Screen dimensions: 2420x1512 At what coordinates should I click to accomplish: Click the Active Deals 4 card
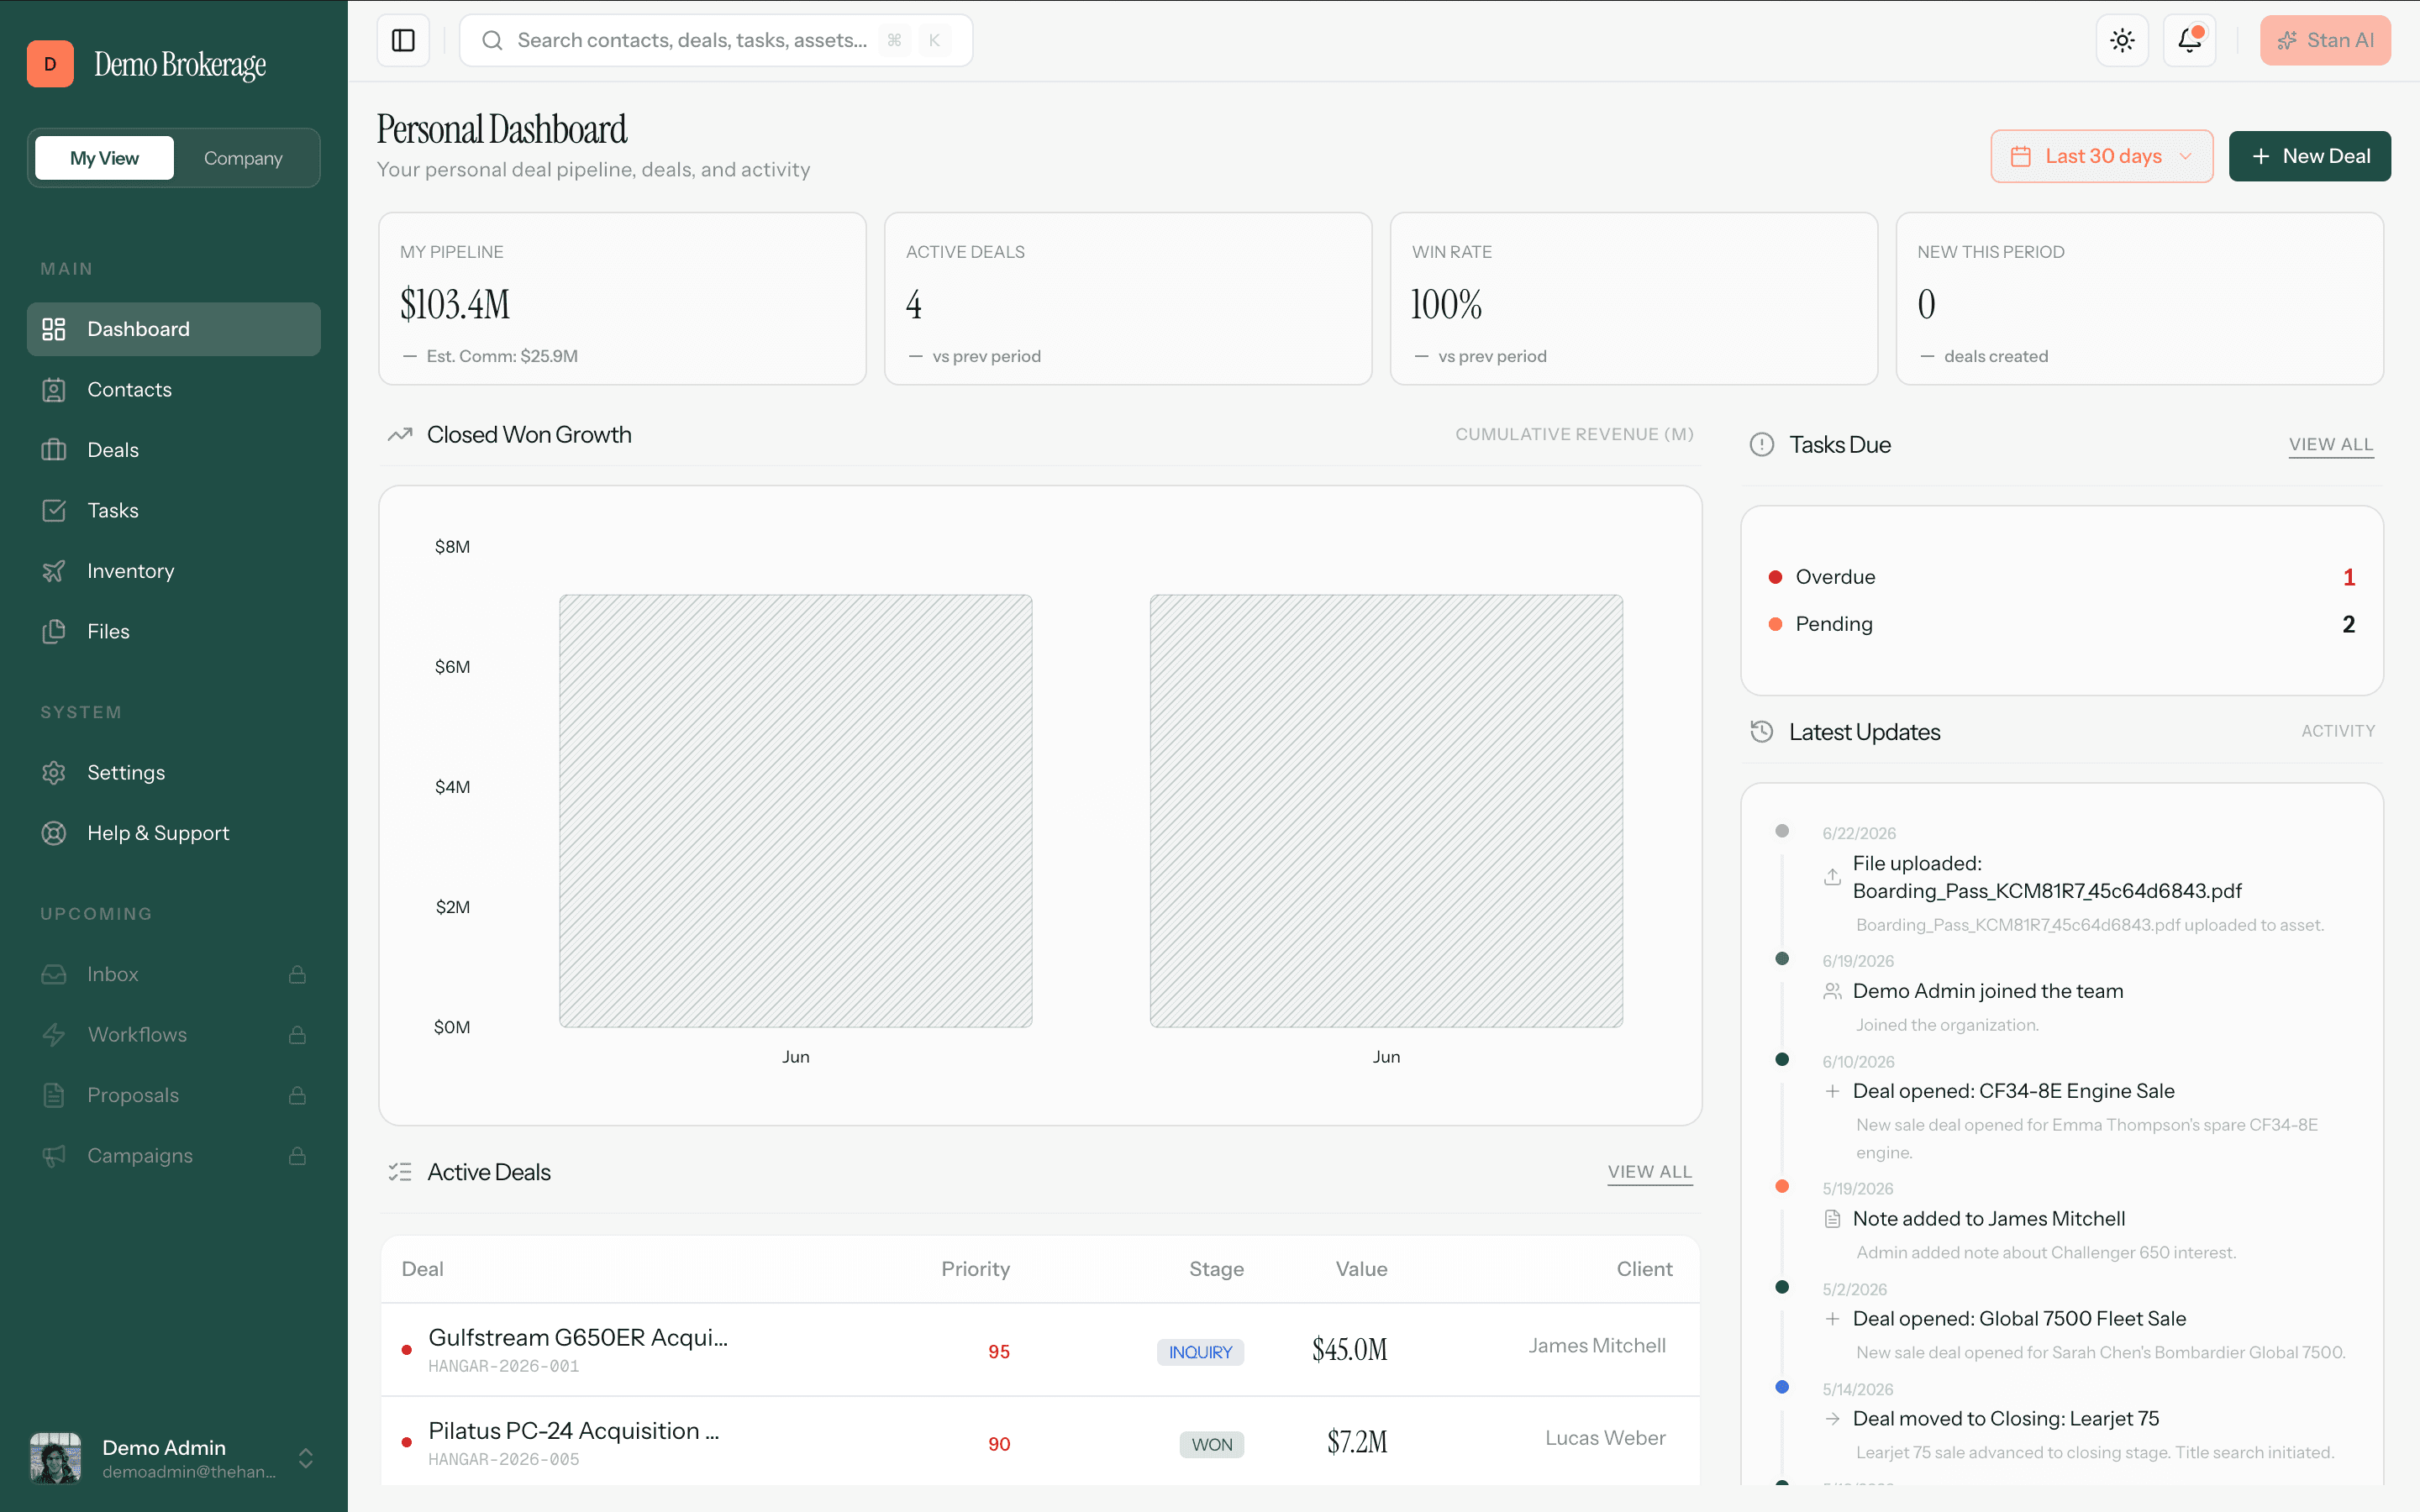point(1128,298)
